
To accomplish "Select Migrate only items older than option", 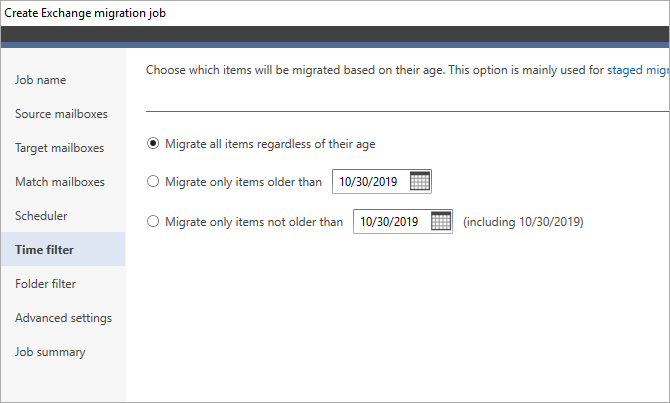I will point(153,181).
